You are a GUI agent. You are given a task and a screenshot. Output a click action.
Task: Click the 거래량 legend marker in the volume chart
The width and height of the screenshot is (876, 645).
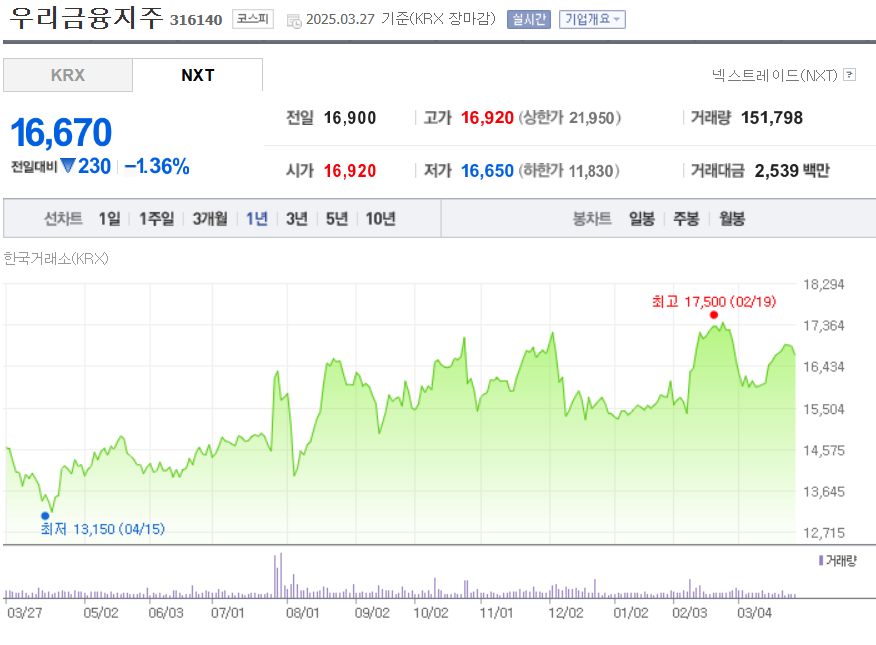pos(821,560)
